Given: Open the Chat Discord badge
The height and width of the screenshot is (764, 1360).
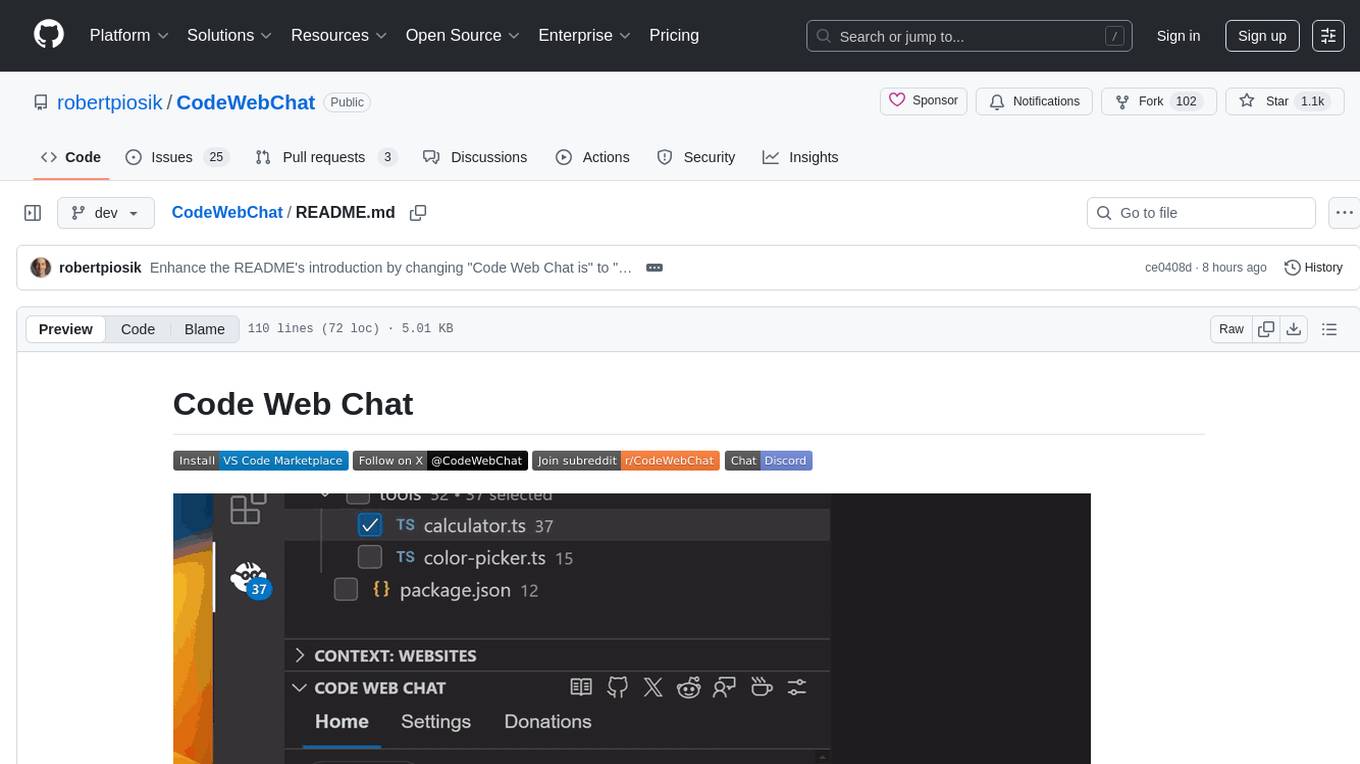Looking at the screenshot, I should [768, 460].
